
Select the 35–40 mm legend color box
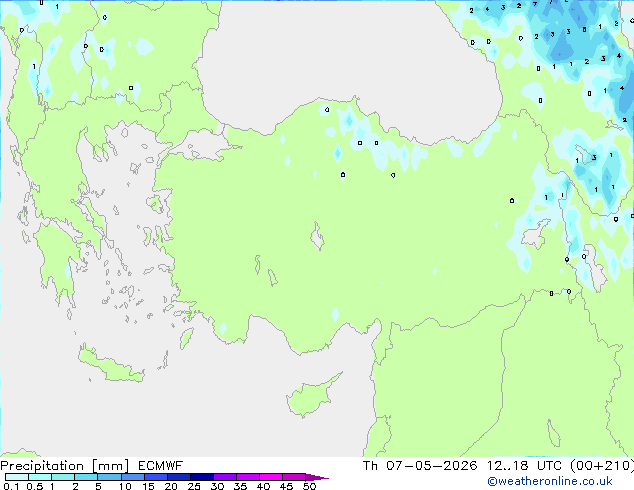247,477
